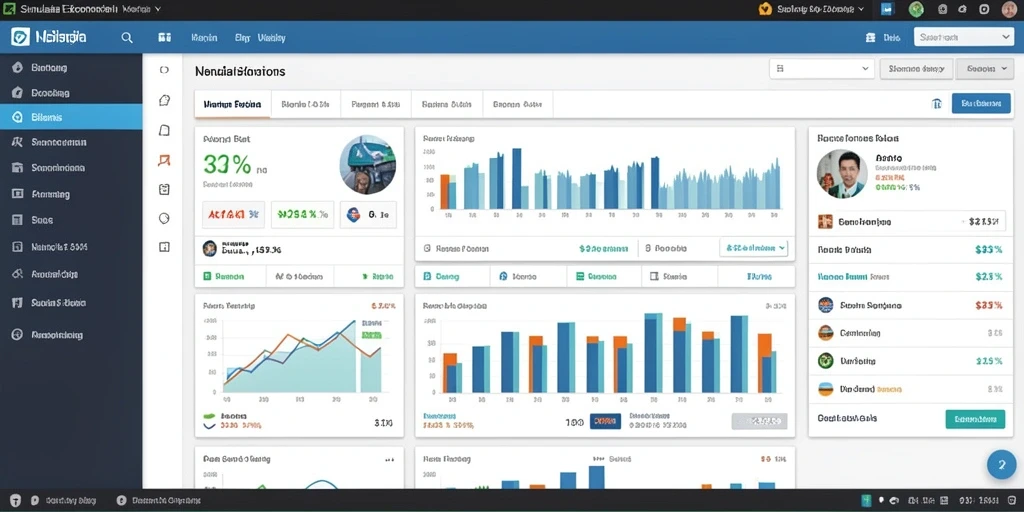Click the teal button at the bottom of the right panel

click(x=975, y=419)
